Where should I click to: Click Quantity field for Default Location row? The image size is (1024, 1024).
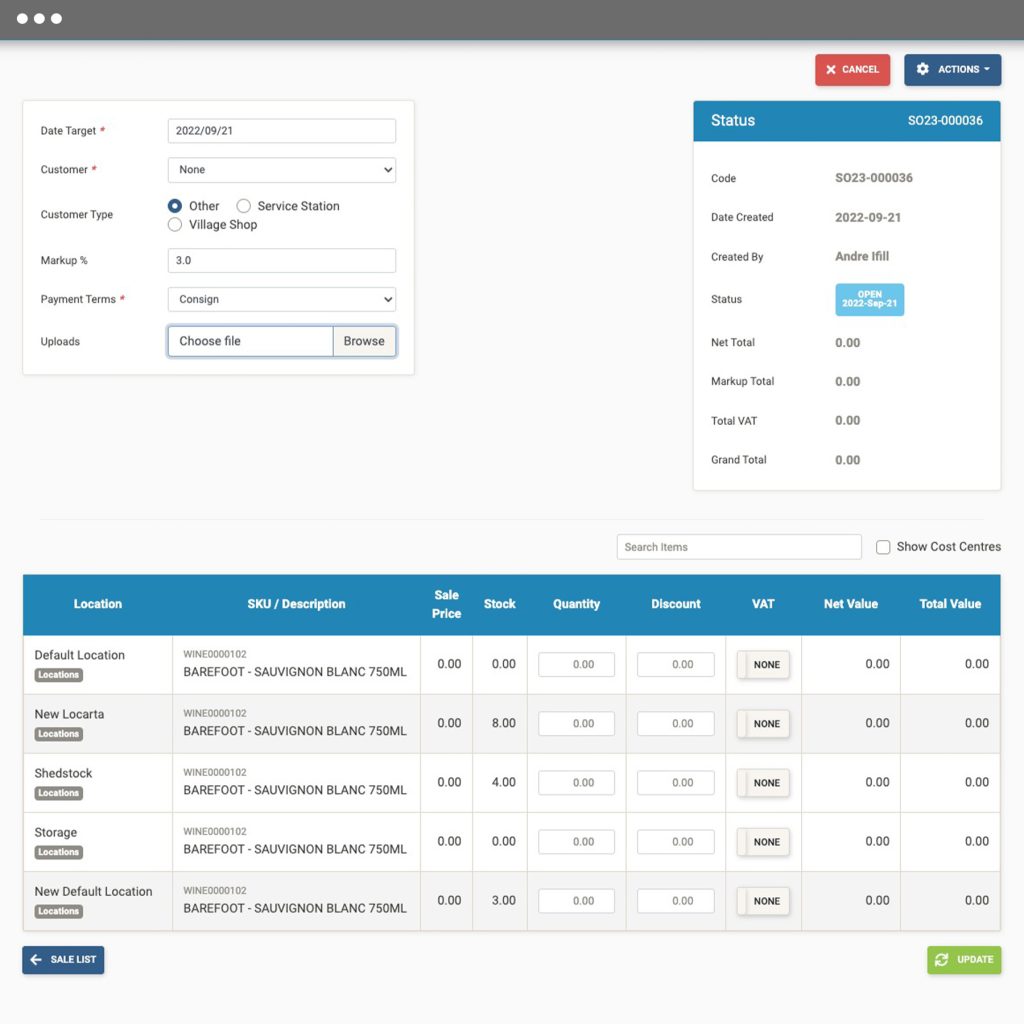coord(576,664)
